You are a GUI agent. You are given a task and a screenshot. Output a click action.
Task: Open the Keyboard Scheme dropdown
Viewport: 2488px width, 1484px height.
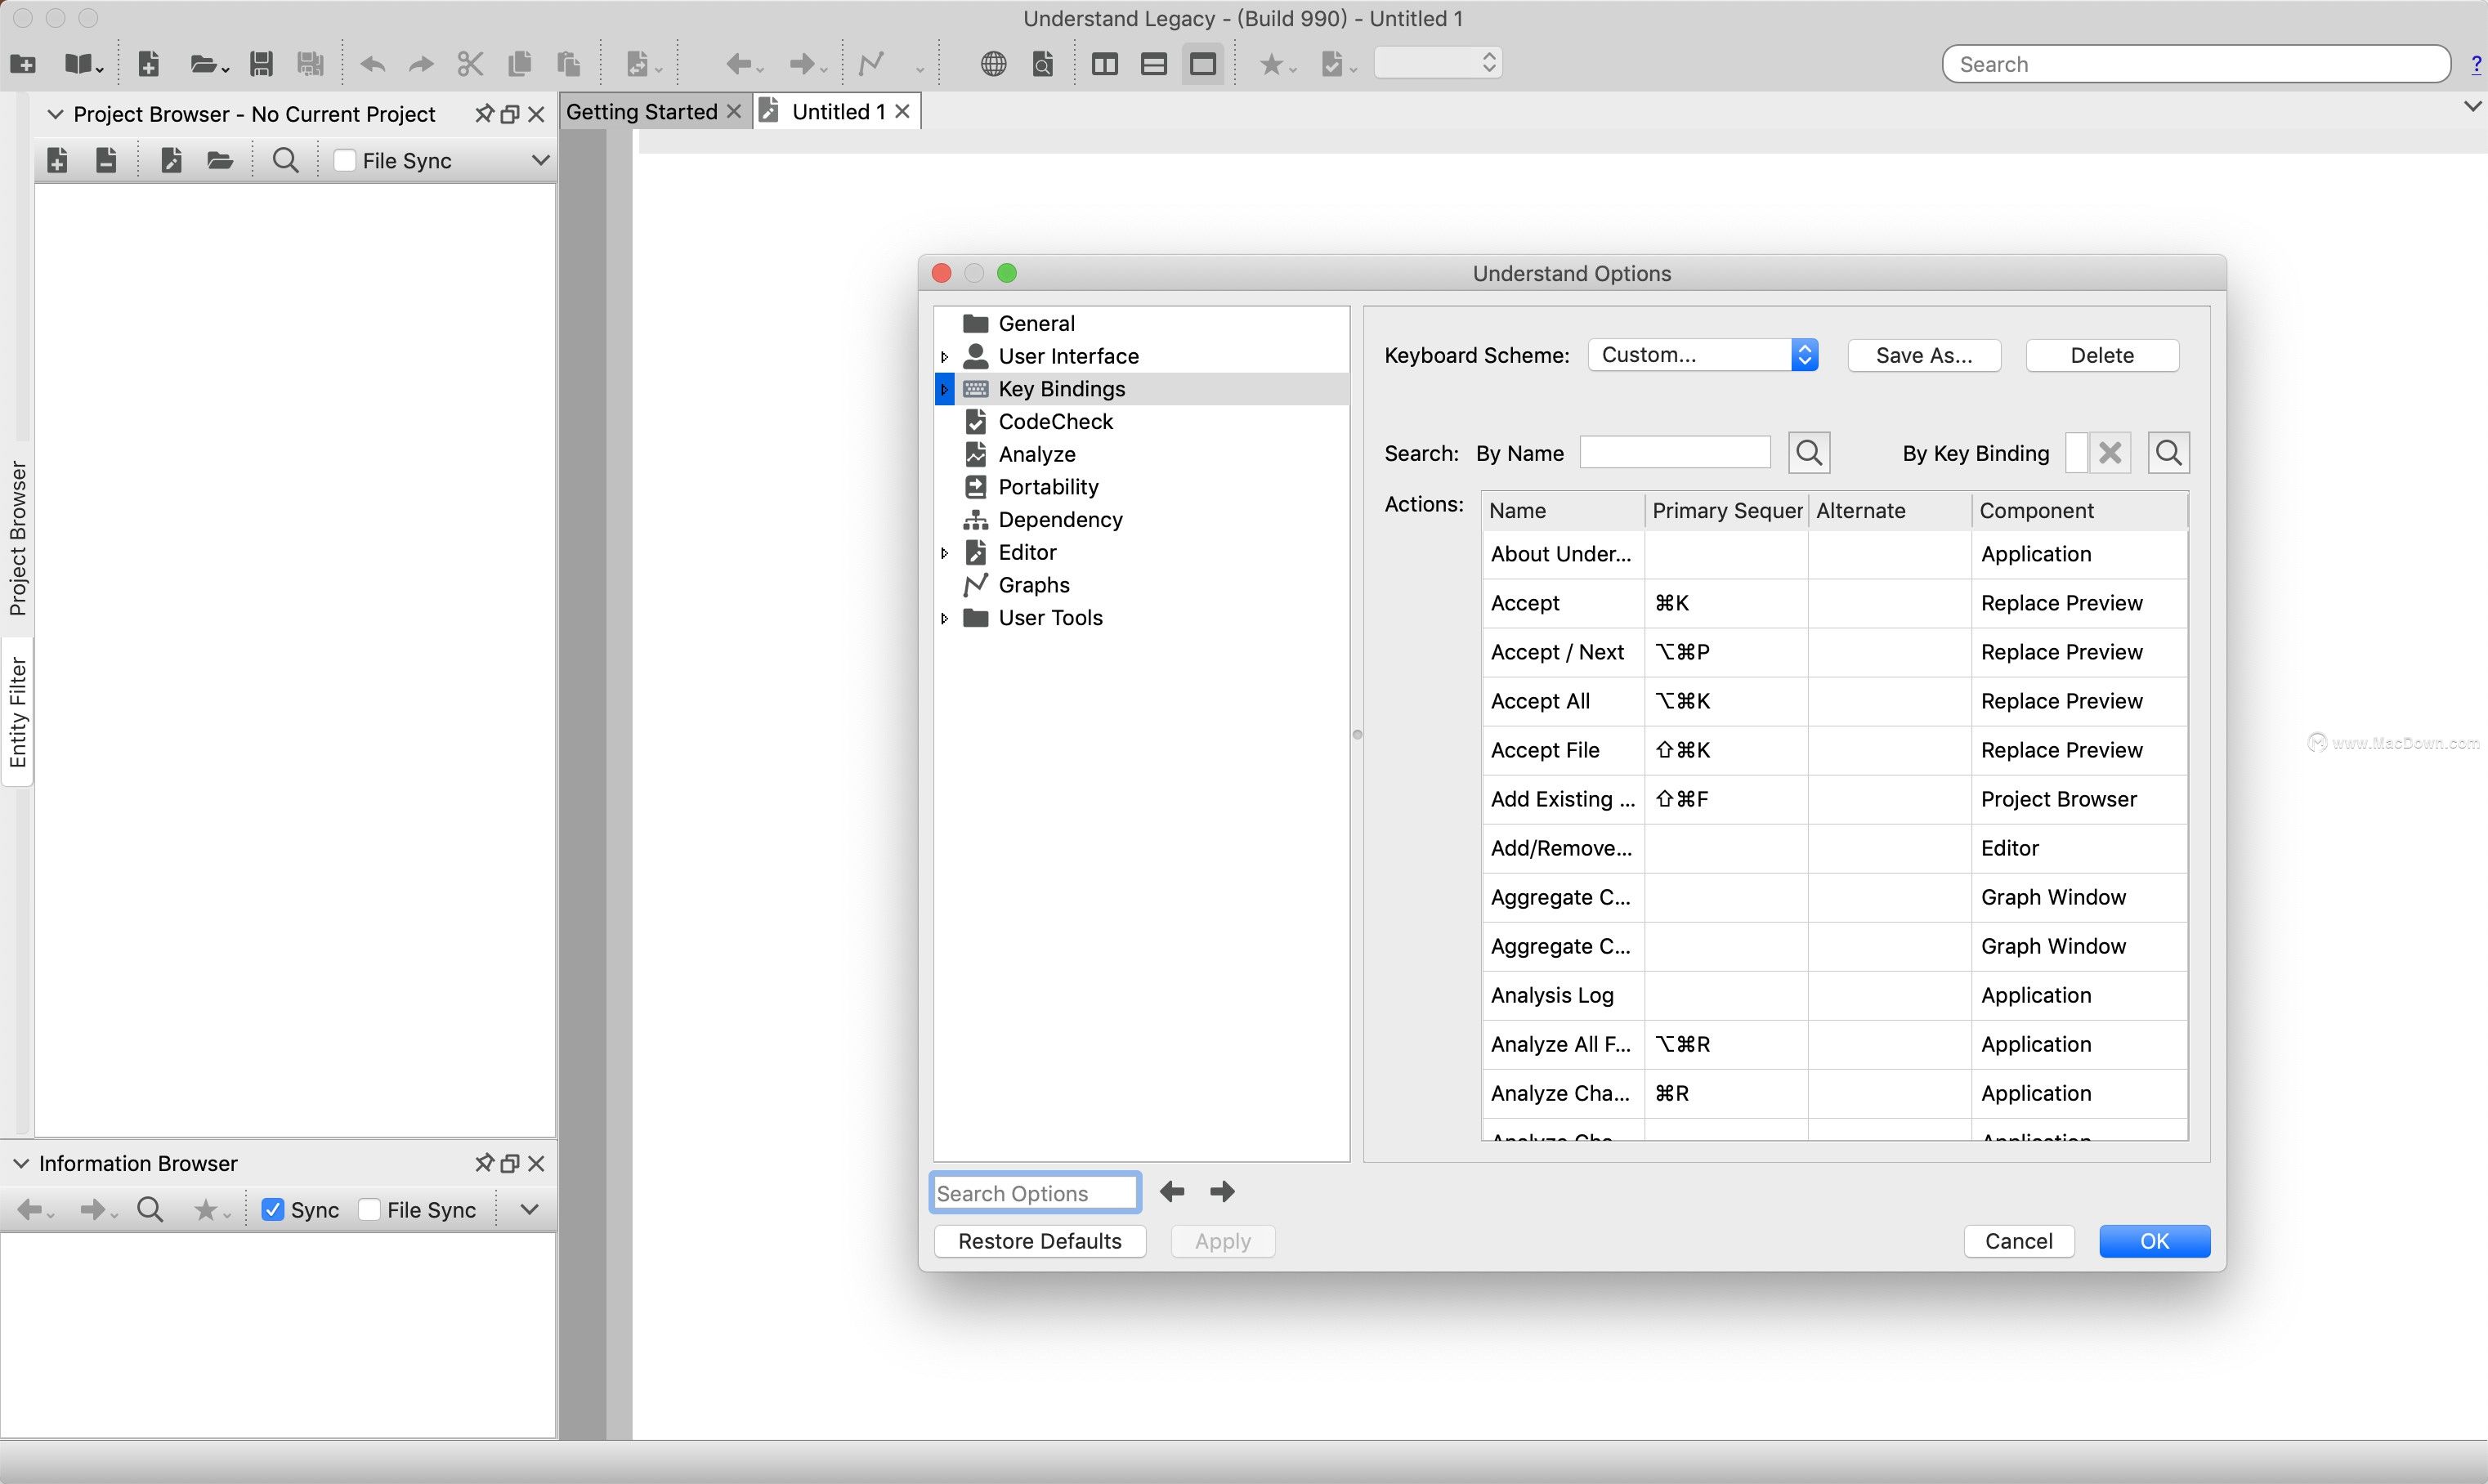[1703, 355]
